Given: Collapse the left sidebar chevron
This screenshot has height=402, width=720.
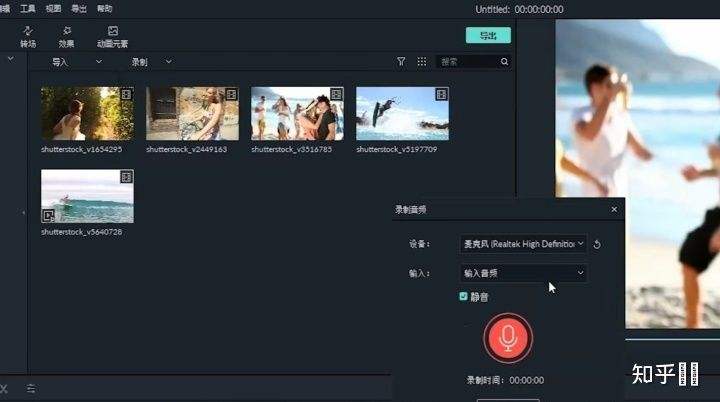Looking at the screenshot, I should pos(11,59).
